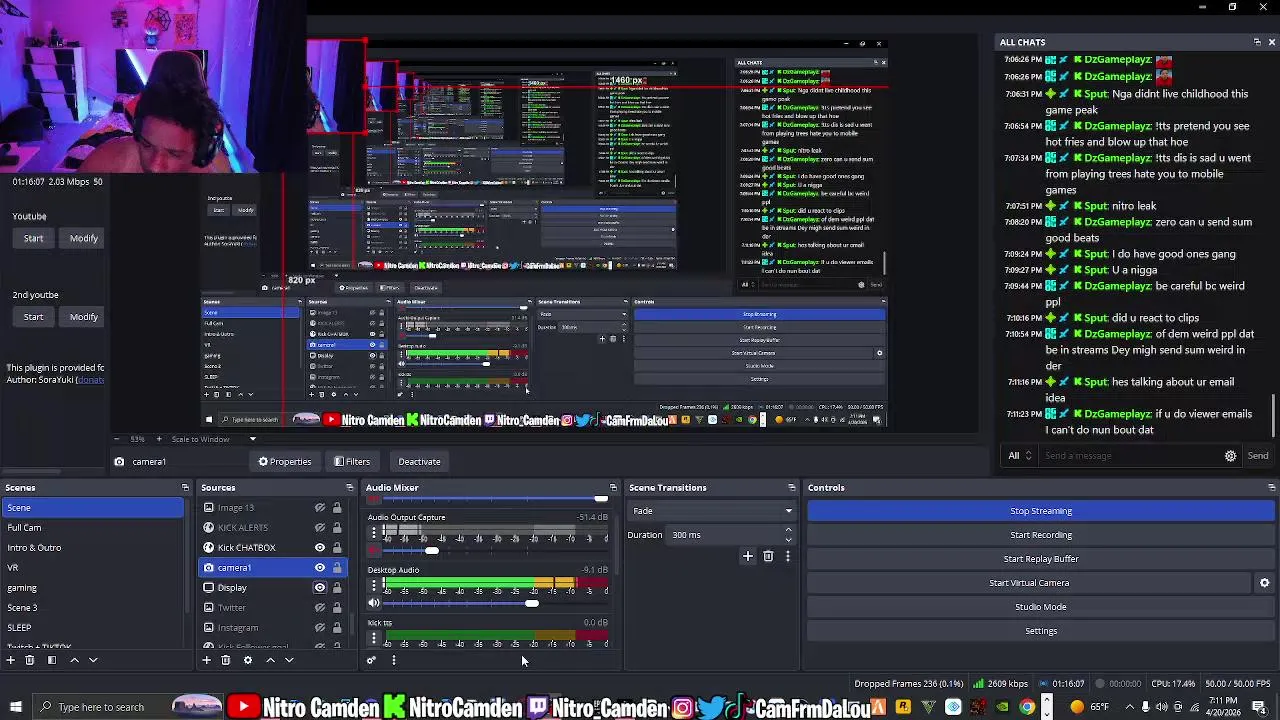This screenshot has width=1280, height=720.
Task: Move source up with the Sources up arrow
Action: point(270,660)
